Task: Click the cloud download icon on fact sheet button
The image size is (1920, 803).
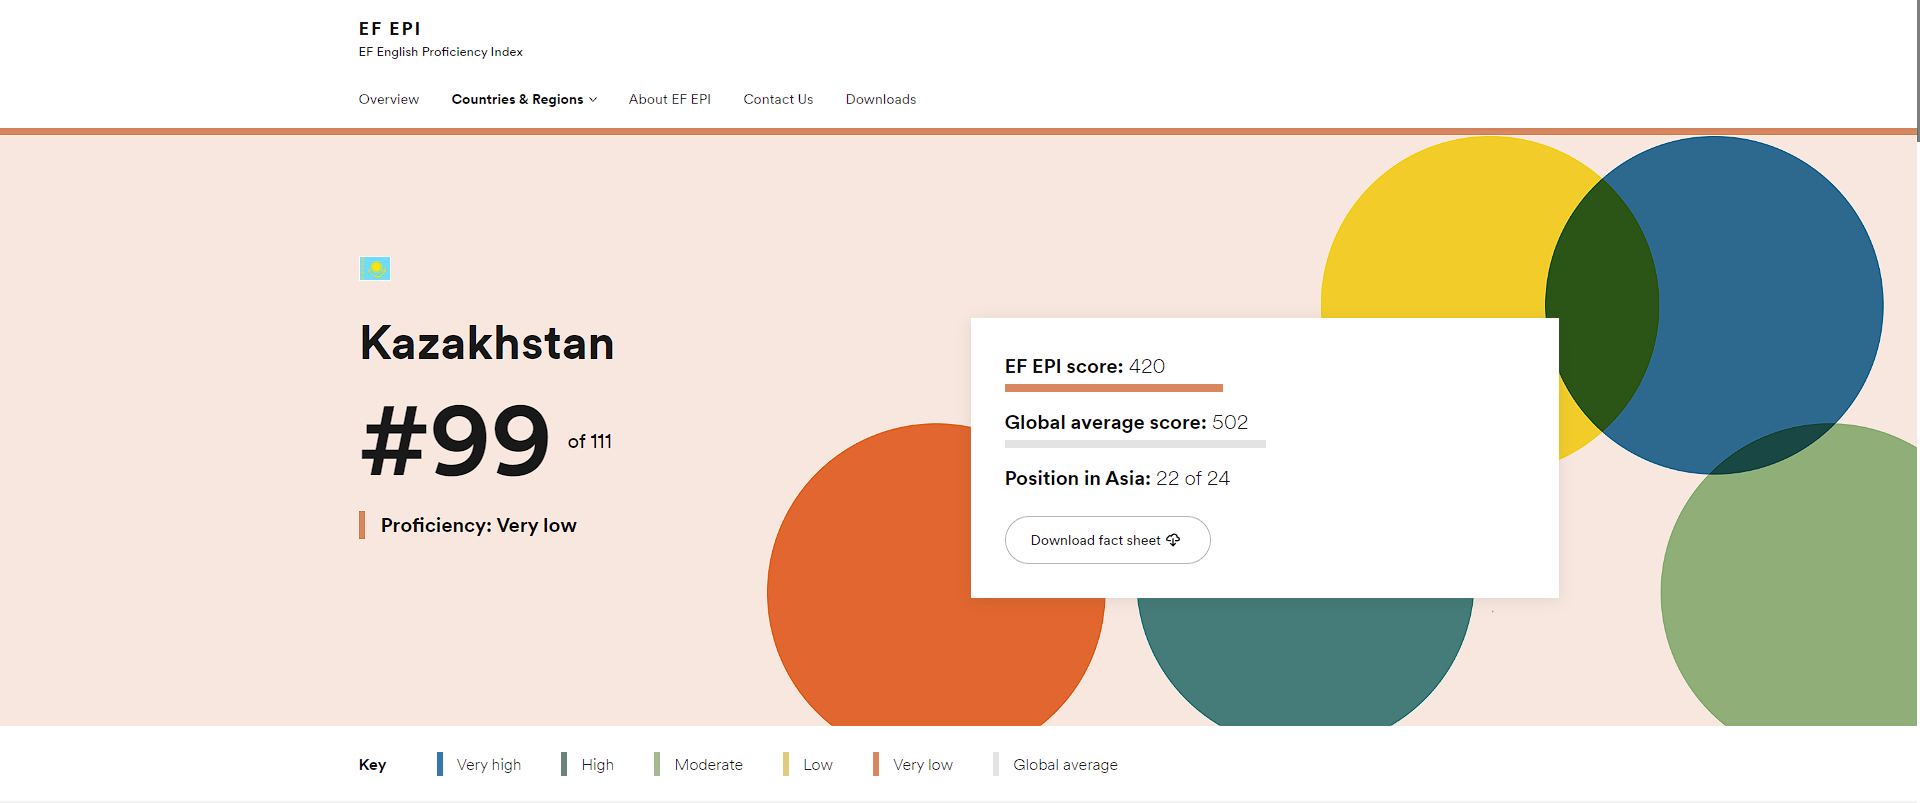Action: 1173,540
